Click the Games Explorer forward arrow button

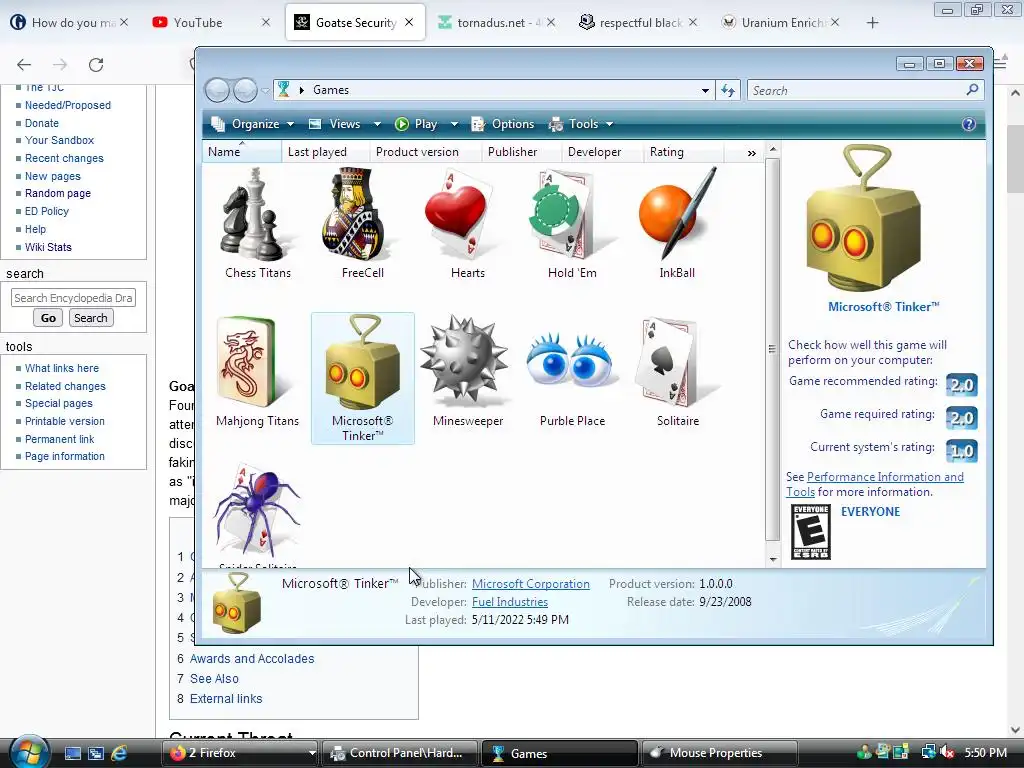click(245, 90)
